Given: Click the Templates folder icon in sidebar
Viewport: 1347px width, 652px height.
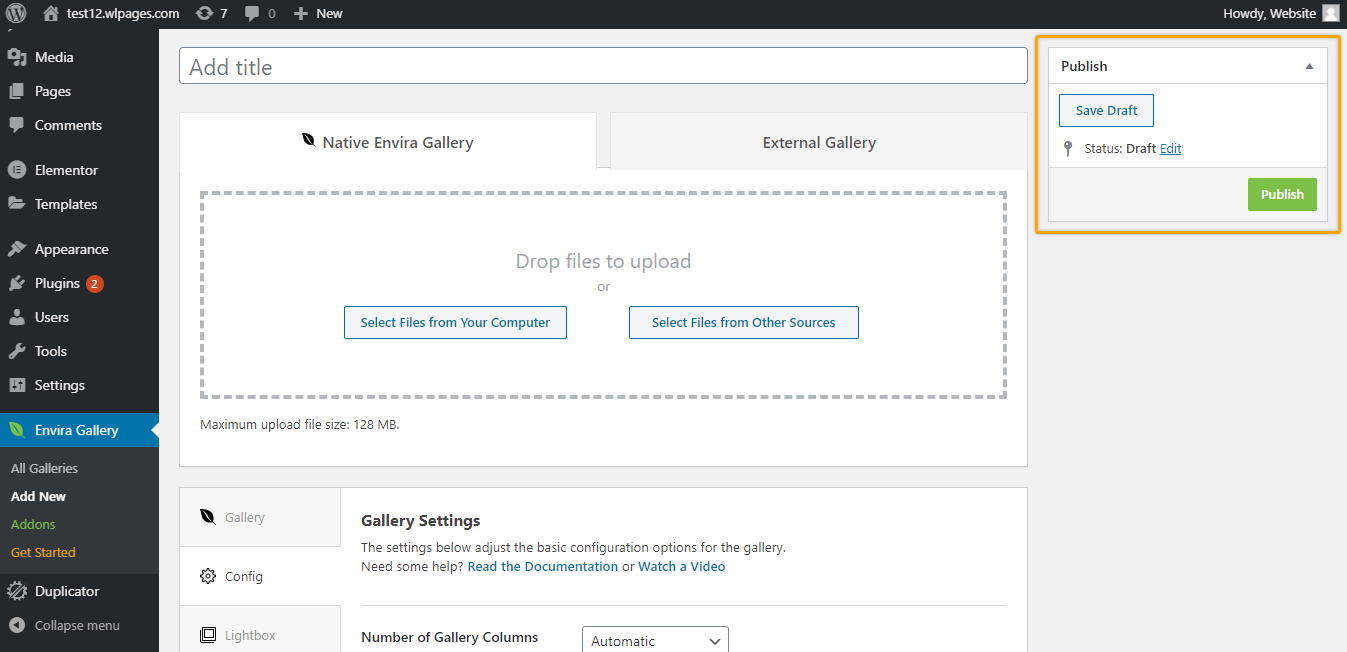Looking at the screenshot, I should [17, 204].
